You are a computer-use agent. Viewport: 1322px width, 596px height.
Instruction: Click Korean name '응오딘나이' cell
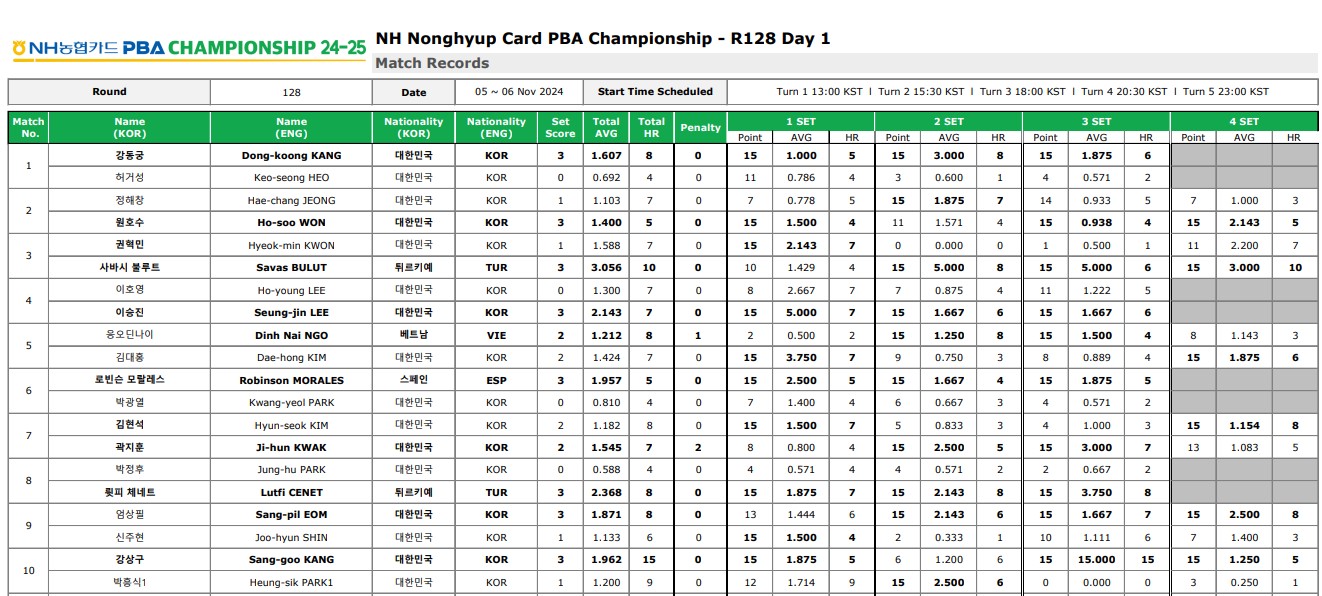(x=129, y=335)
